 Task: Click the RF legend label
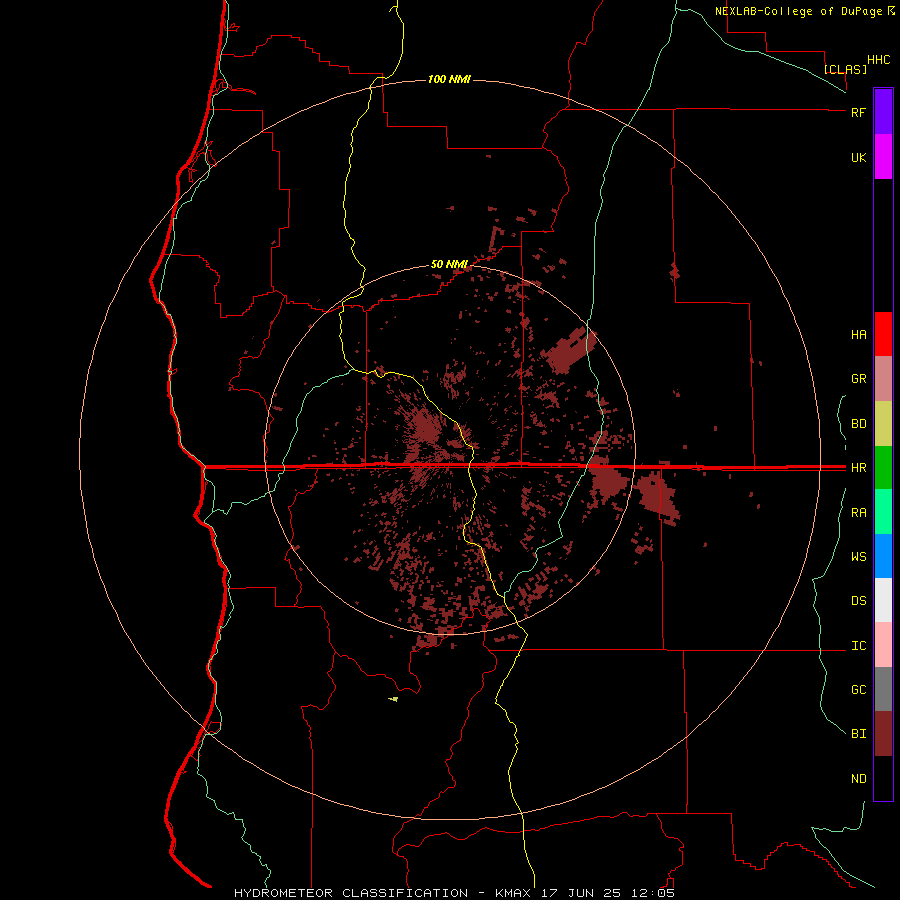click(858, 112)
